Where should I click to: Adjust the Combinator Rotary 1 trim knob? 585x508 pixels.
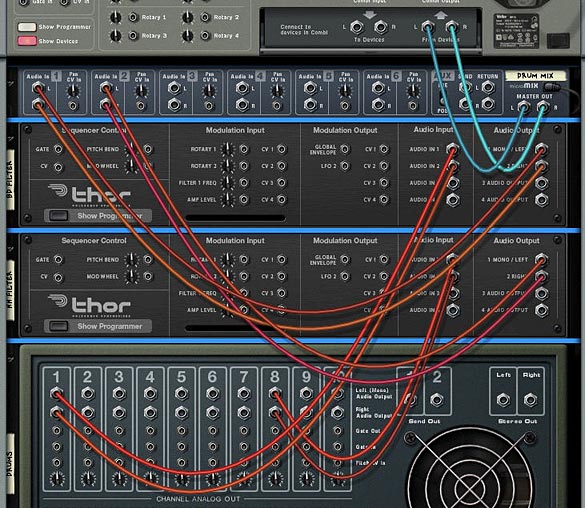click(115, 17)
